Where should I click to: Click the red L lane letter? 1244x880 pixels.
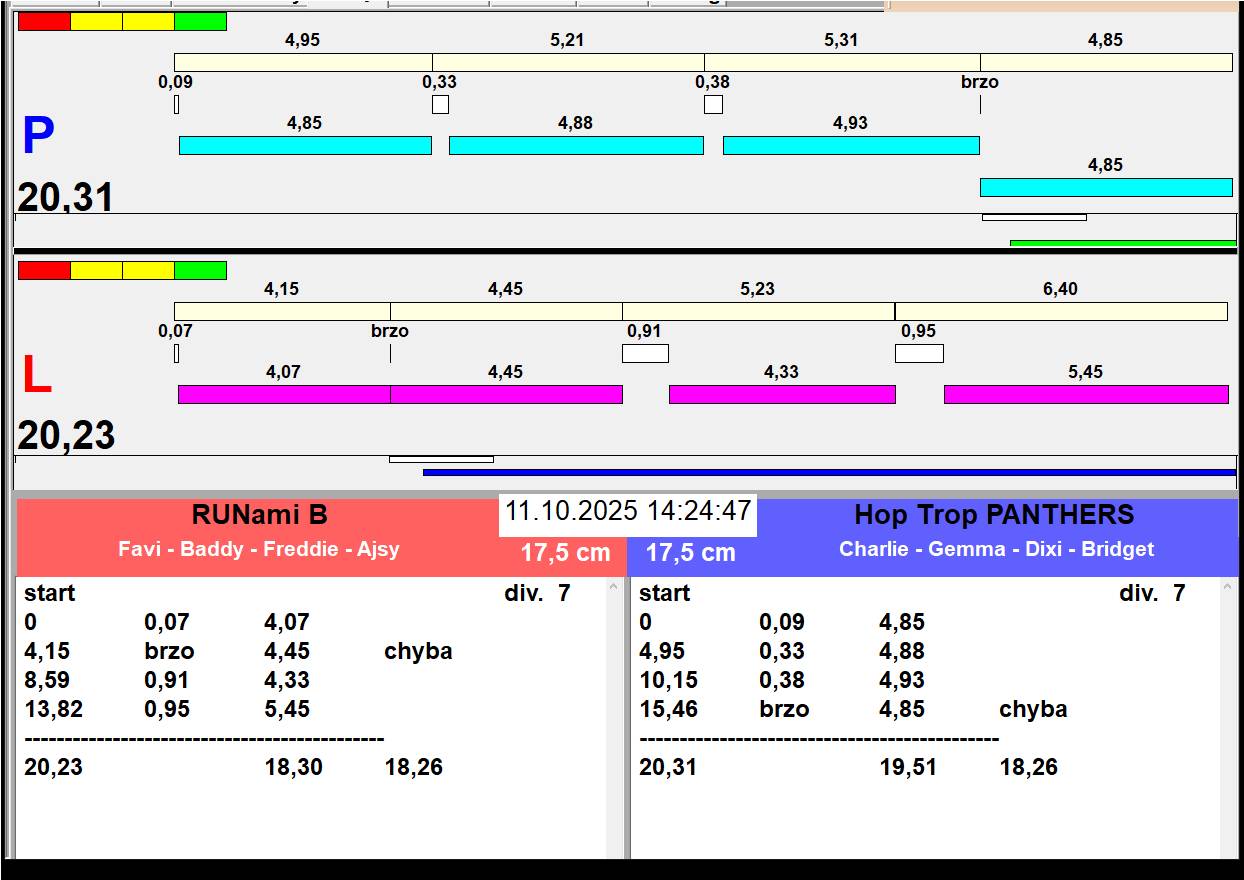[37, 377]
